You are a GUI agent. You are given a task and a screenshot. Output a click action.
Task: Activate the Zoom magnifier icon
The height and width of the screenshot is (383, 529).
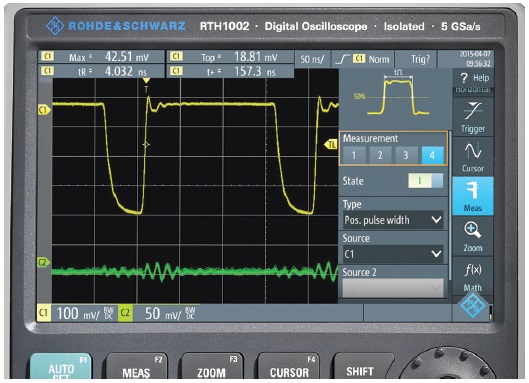(x=473, y=236)
